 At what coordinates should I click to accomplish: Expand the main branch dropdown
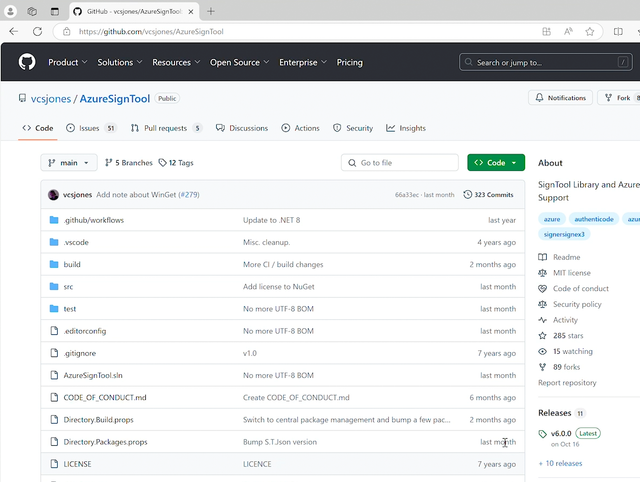pos(68,162)
